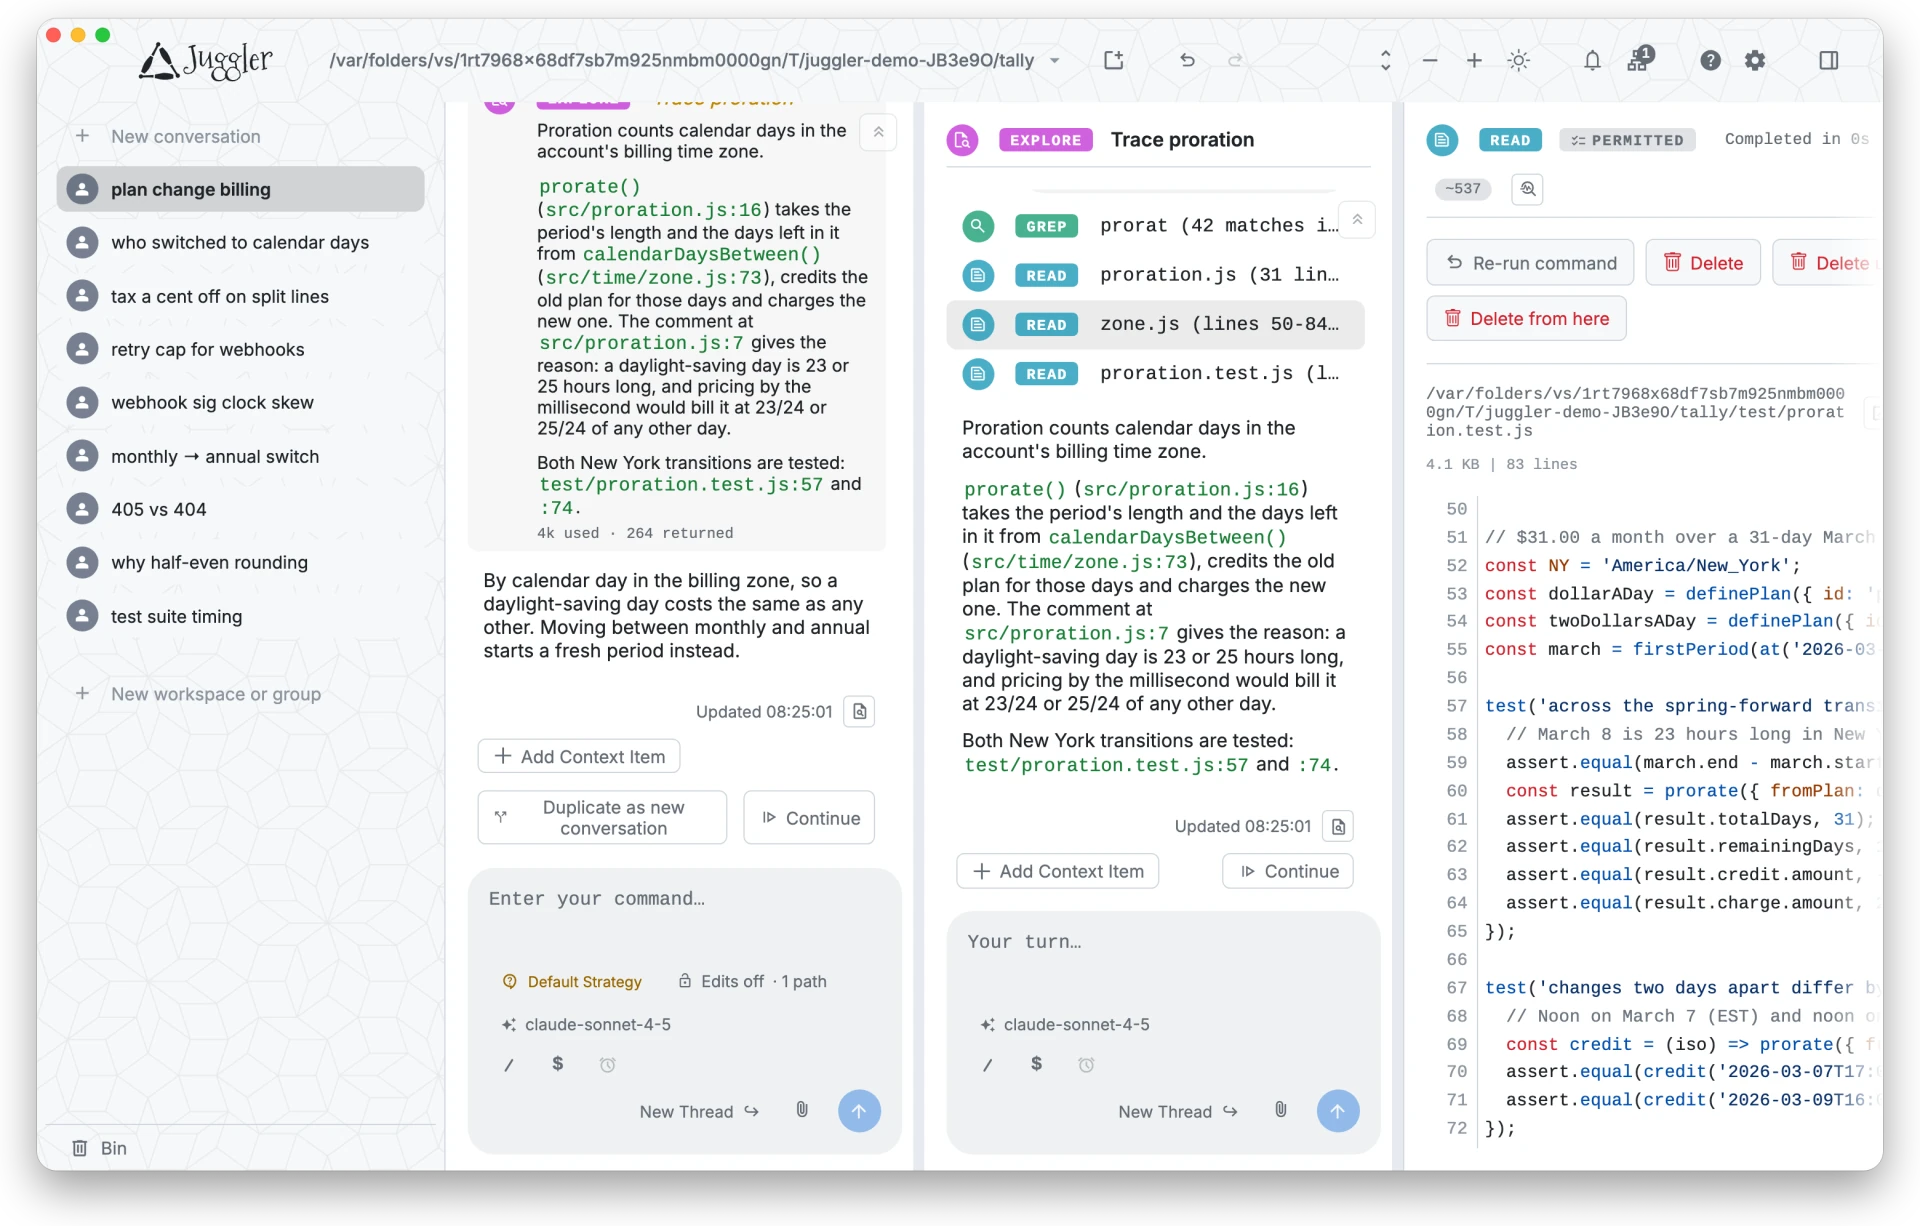1920x1226 pixels.
Task: Click the alarm clock icon in left composer
Action: pyautogui.click(x=607, y=1065)
